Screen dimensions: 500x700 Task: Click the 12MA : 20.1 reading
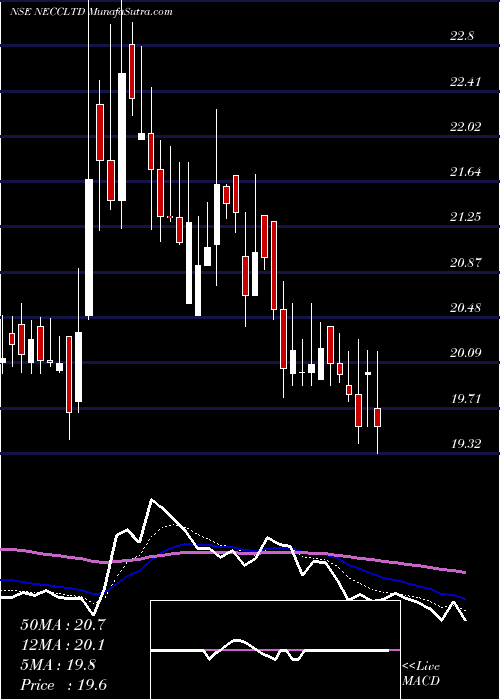[63, 645]
